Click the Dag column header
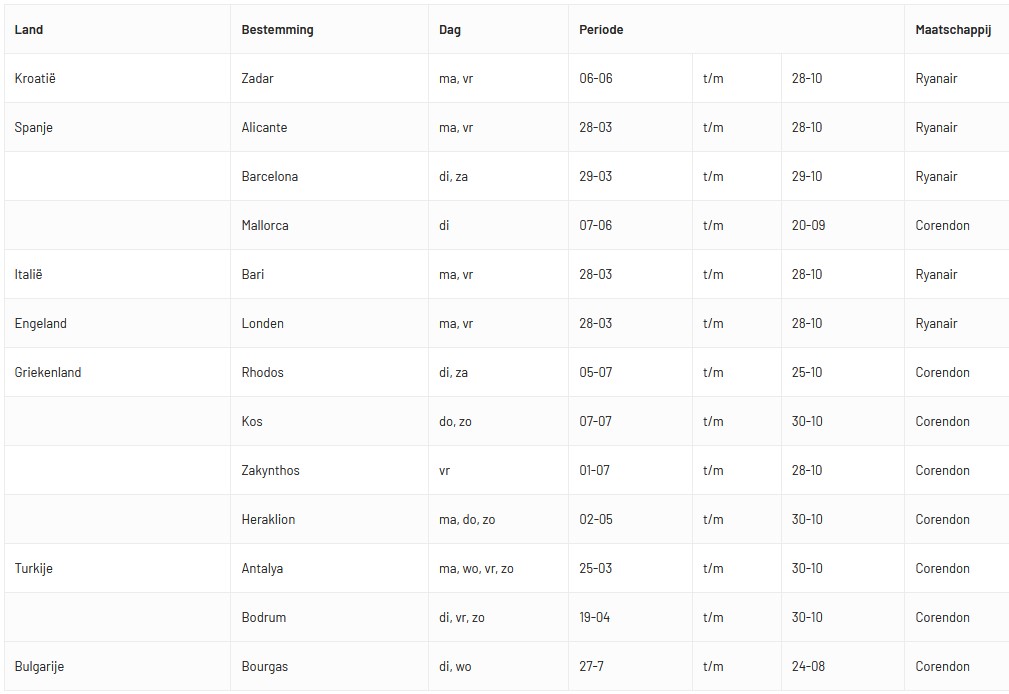This screenshot has height=694, width=1009. 498,30
